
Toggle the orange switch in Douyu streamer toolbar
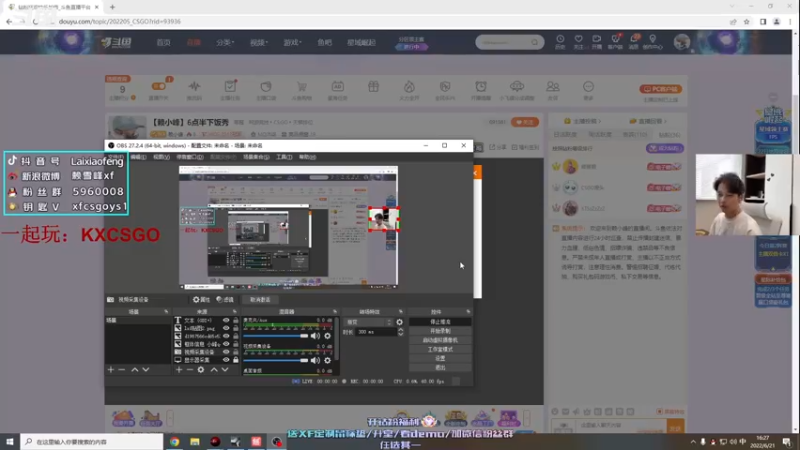click(x=159, y=86)
